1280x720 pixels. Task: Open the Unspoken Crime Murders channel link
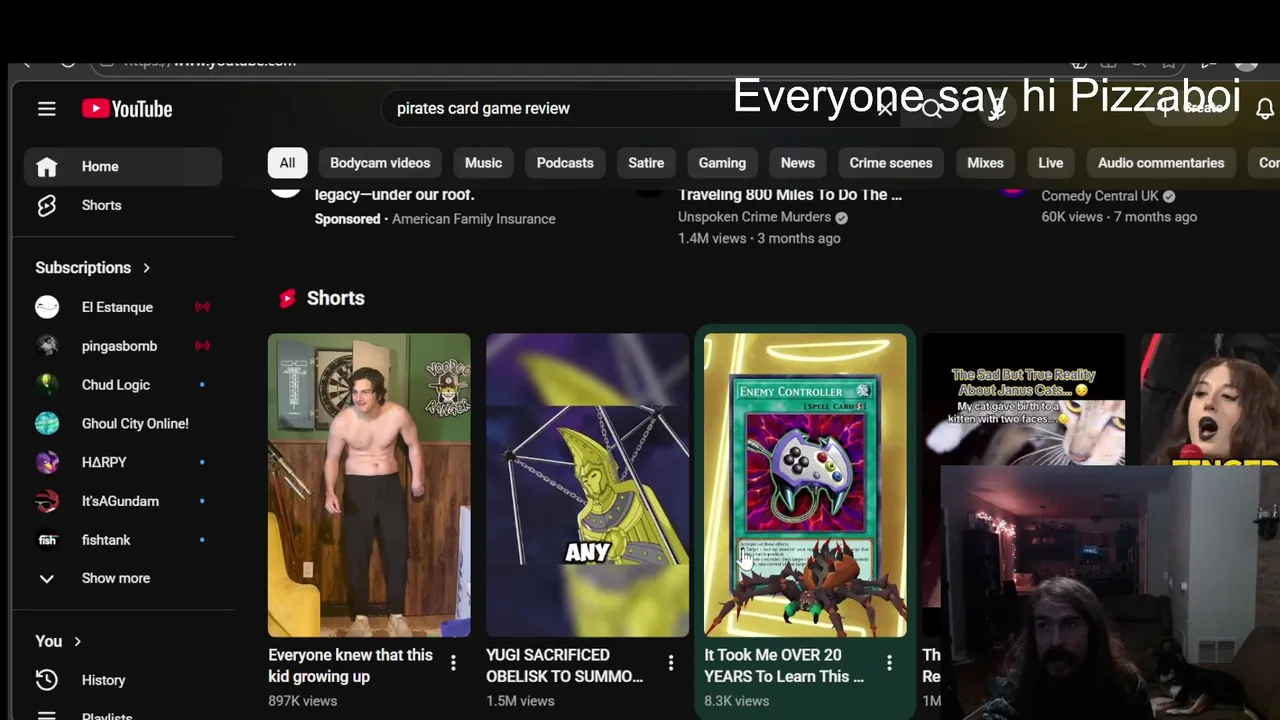click(x=754, y=217)
